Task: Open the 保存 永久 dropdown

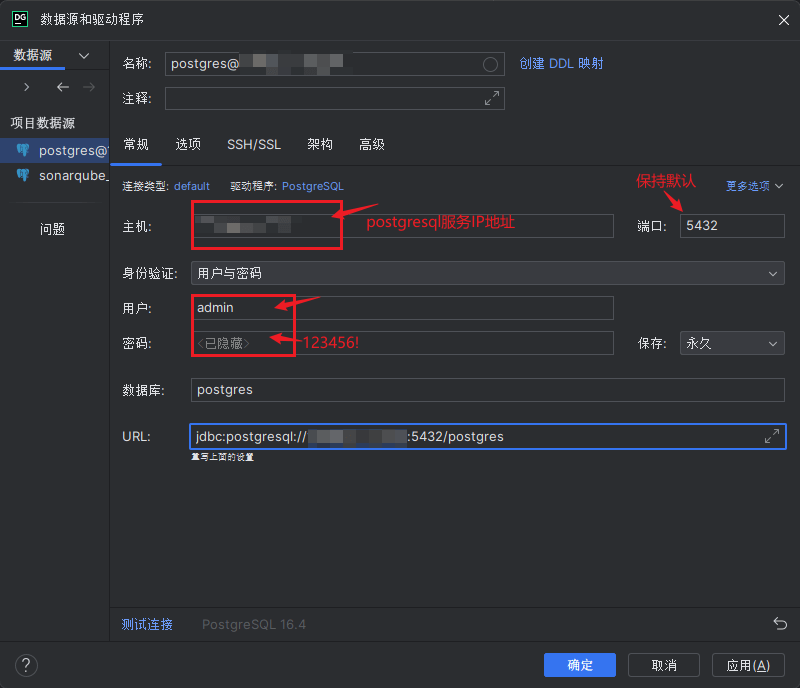Action: (732, 343)
